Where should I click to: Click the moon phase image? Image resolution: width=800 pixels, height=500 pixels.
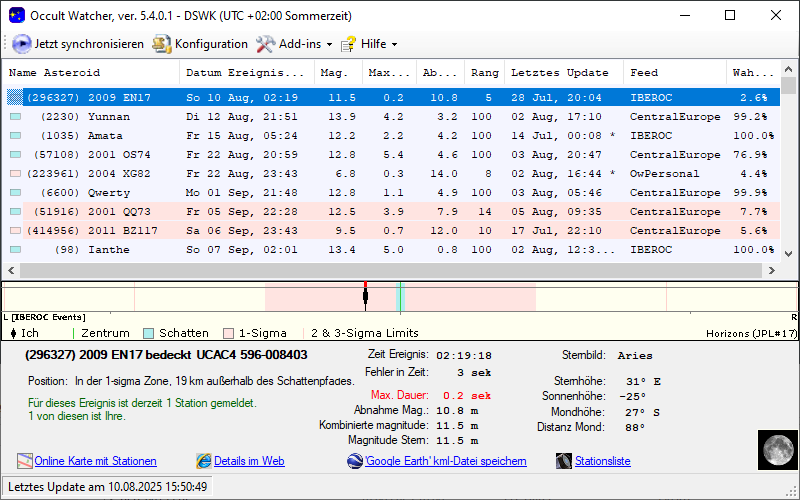coord(775,449)
